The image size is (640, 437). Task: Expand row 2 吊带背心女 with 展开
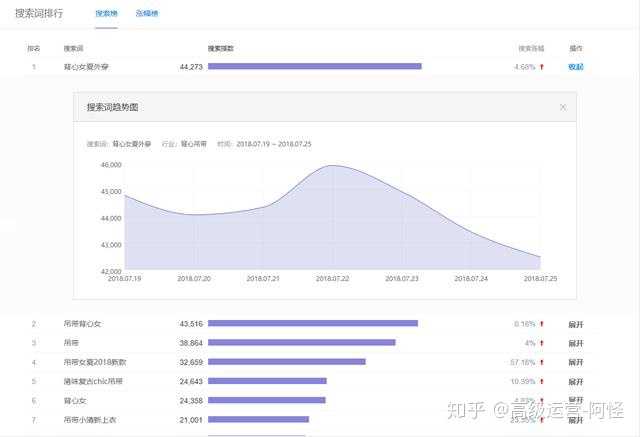[575, 324]
